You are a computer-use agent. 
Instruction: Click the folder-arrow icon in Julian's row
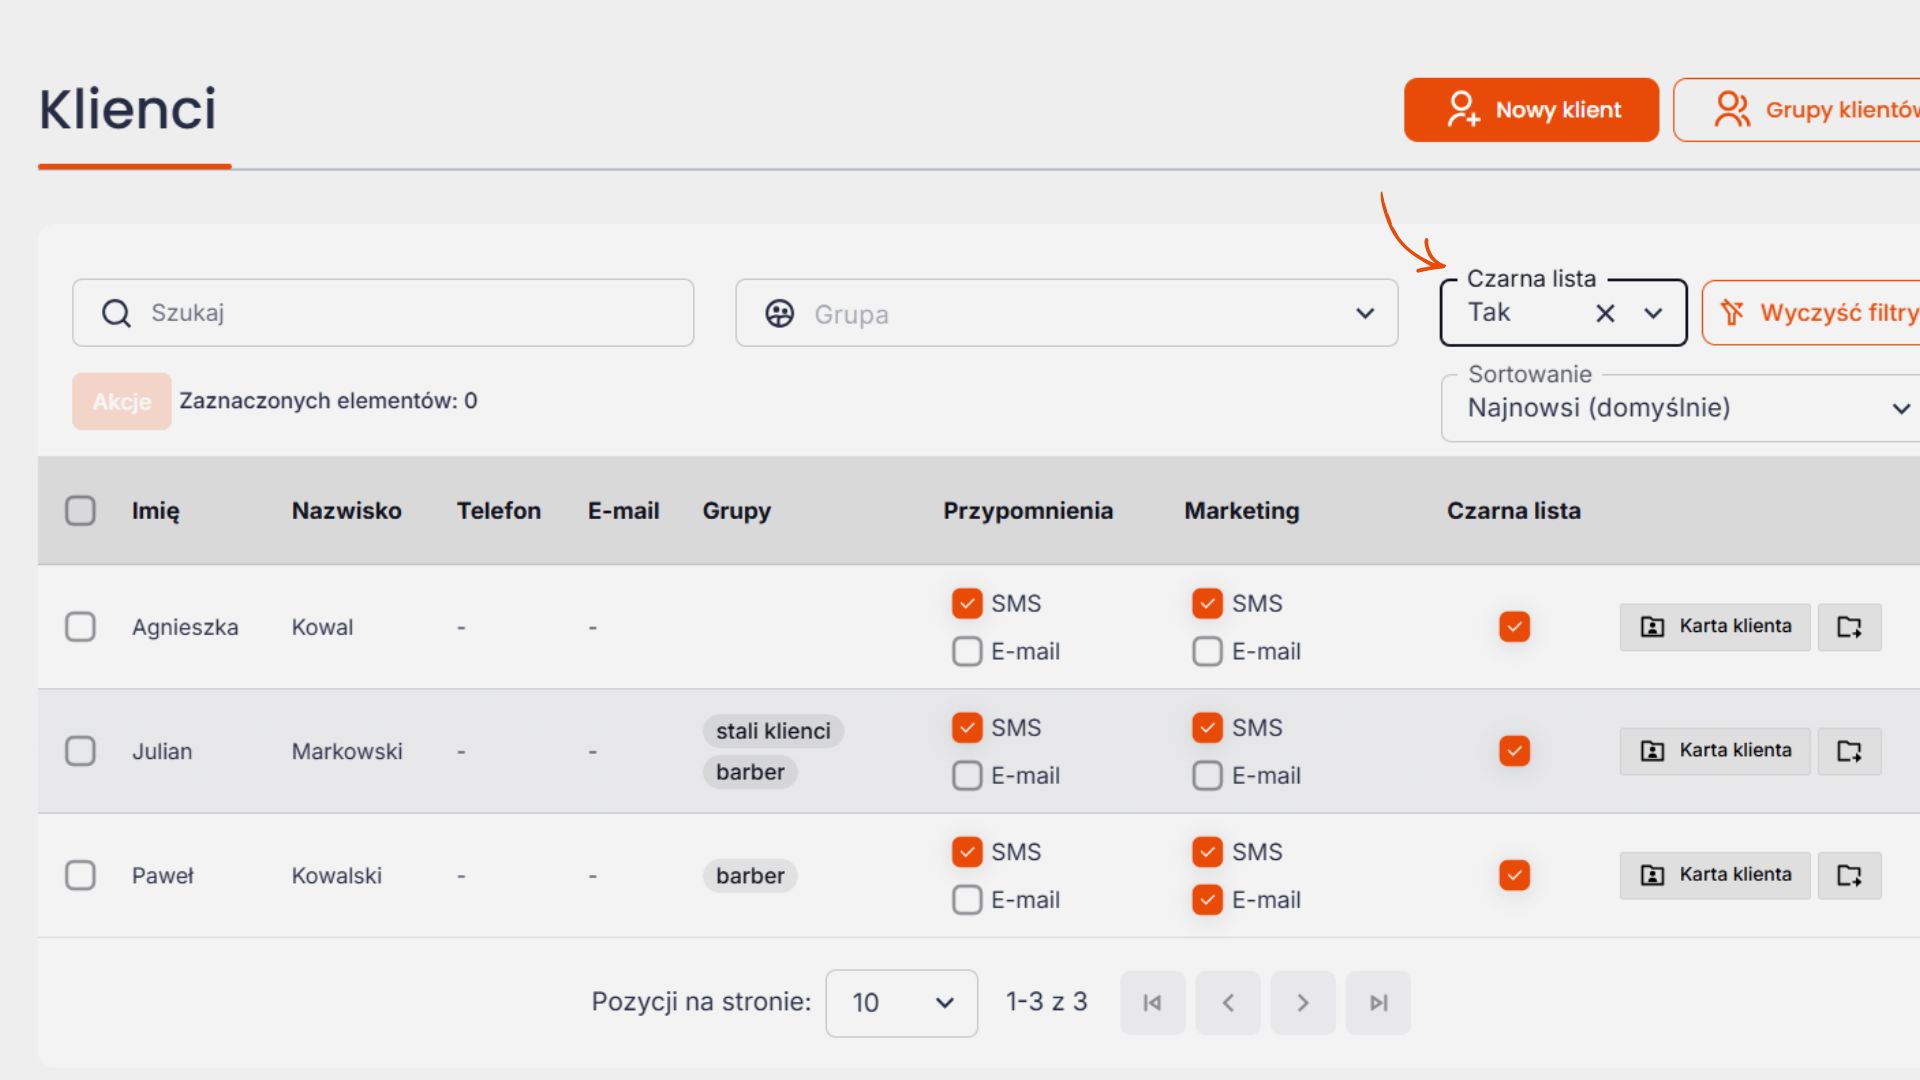tap(1849, 751)
